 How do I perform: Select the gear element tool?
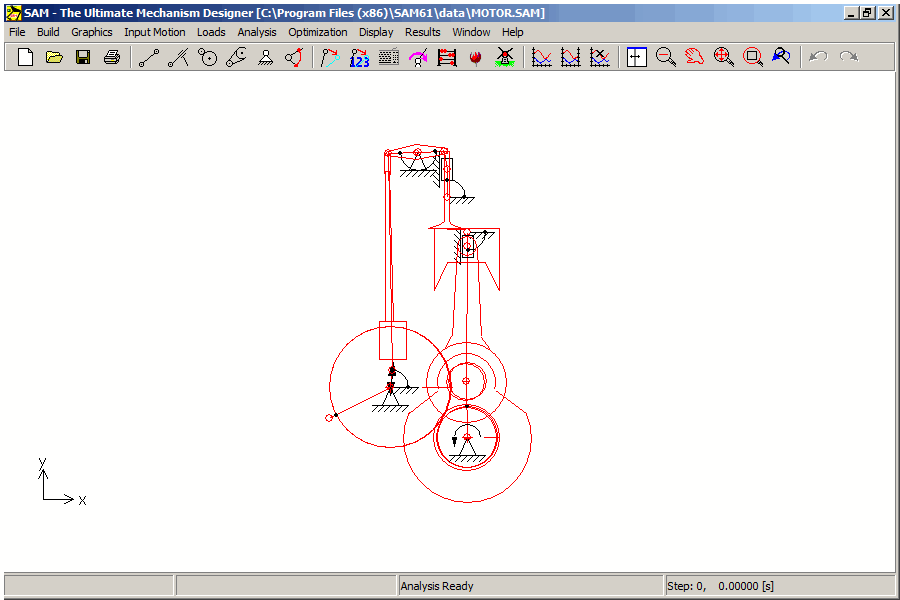pos(207,57)
